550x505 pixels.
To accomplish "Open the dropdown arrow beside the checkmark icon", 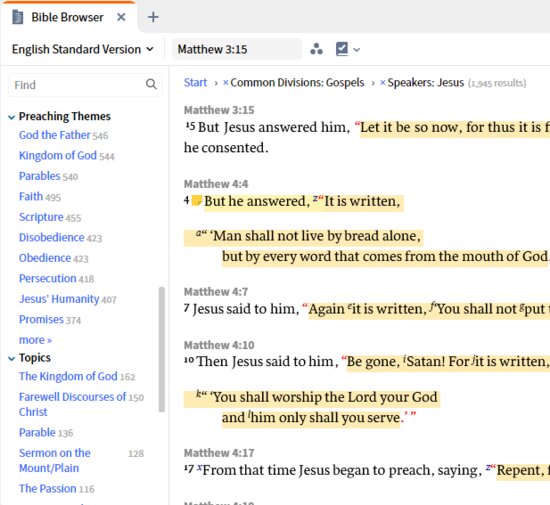I will [x=357, y=50].
